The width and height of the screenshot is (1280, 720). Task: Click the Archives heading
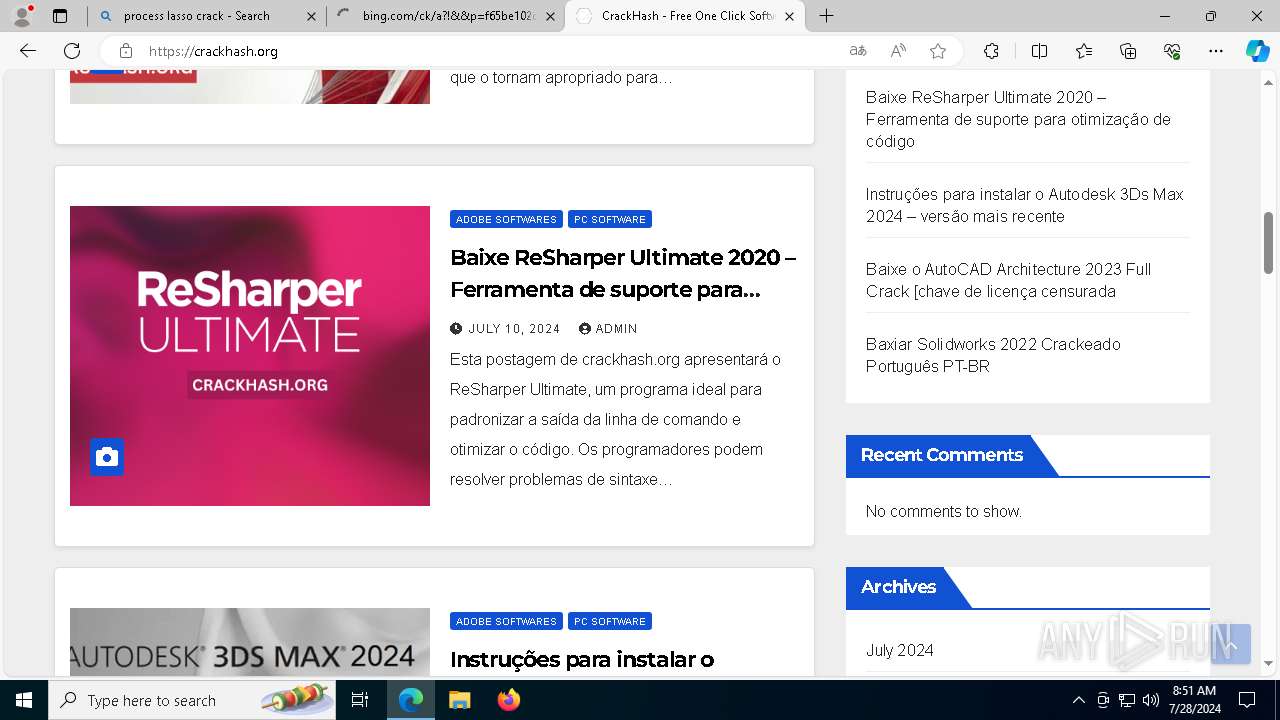pos(898,587)
